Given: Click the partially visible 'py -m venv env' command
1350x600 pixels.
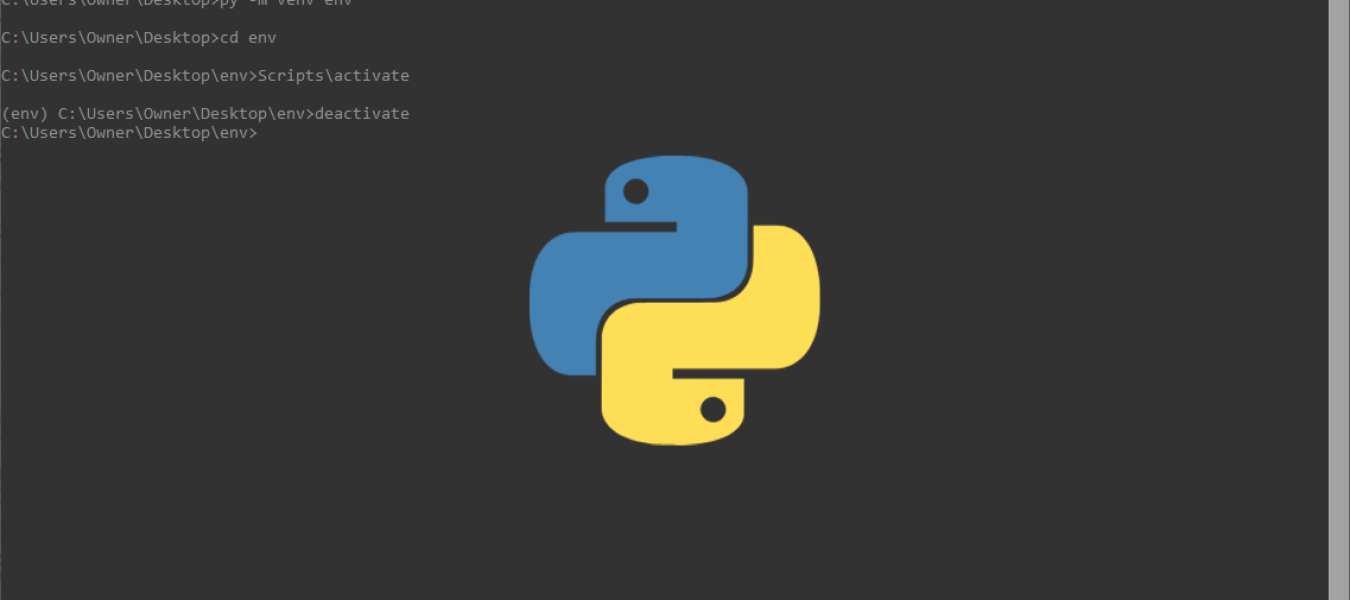Looking at the screenshot, I should pyautogui.click(x=285, y=3).
